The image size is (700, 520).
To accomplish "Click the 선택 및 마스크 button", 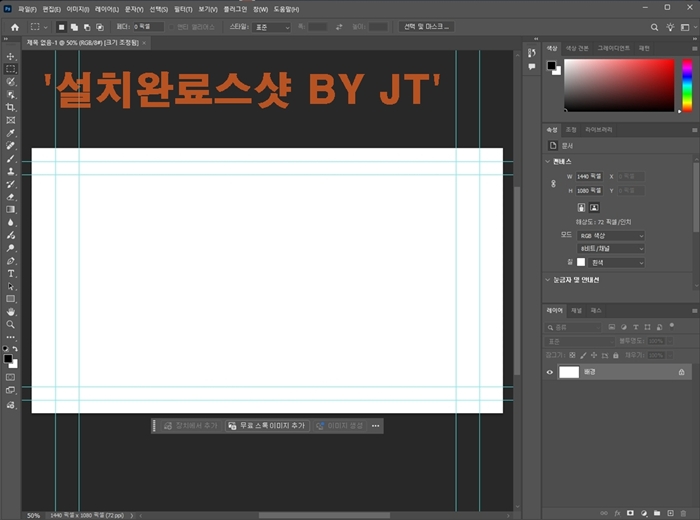I will tap(426, 27).
